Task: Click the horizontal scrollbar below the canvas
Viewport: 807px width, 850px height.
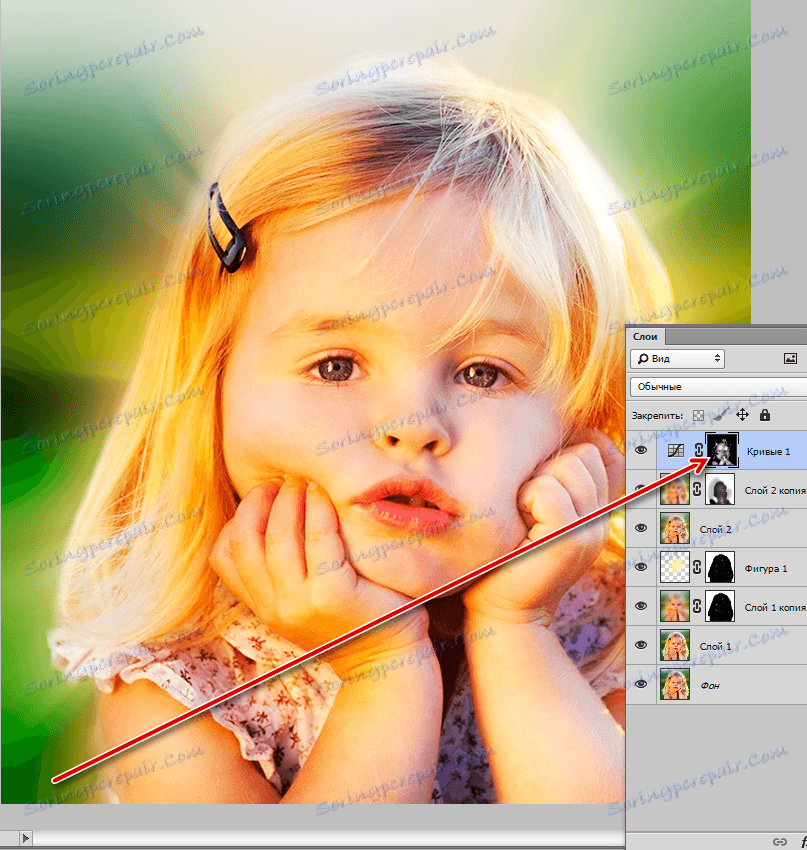Action: [328, 838]
